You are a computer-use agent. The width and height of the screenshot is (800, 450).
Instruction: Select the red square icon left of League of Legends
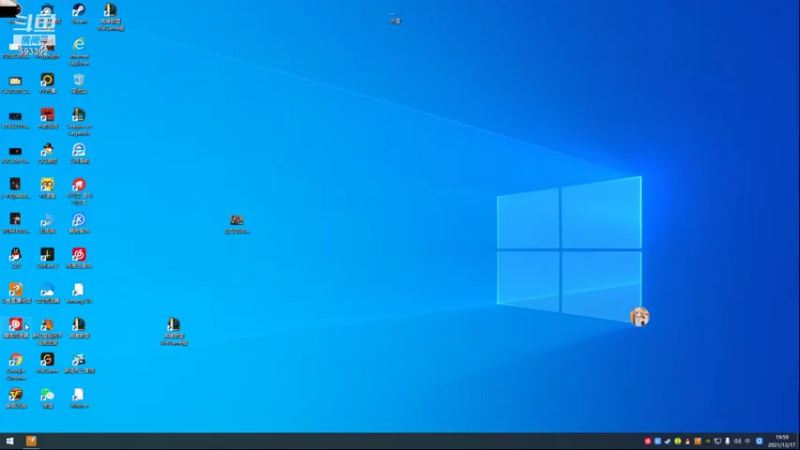47,118
